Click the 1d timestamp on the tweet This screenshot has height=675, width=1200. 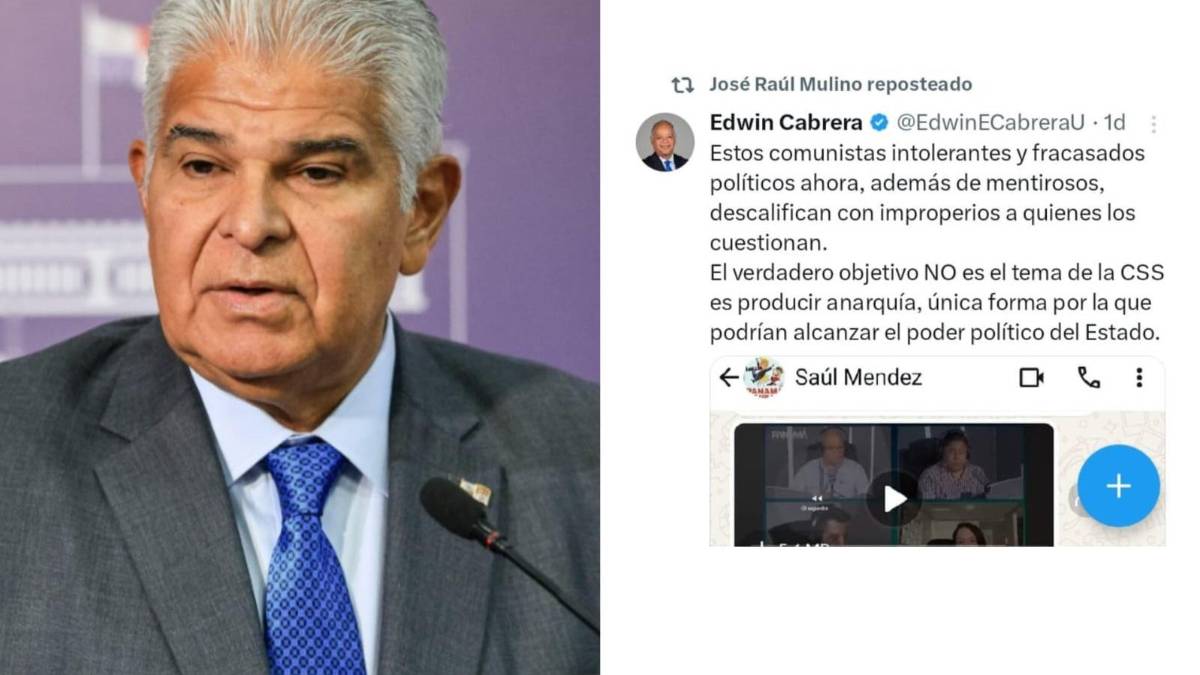[1113, 123]
